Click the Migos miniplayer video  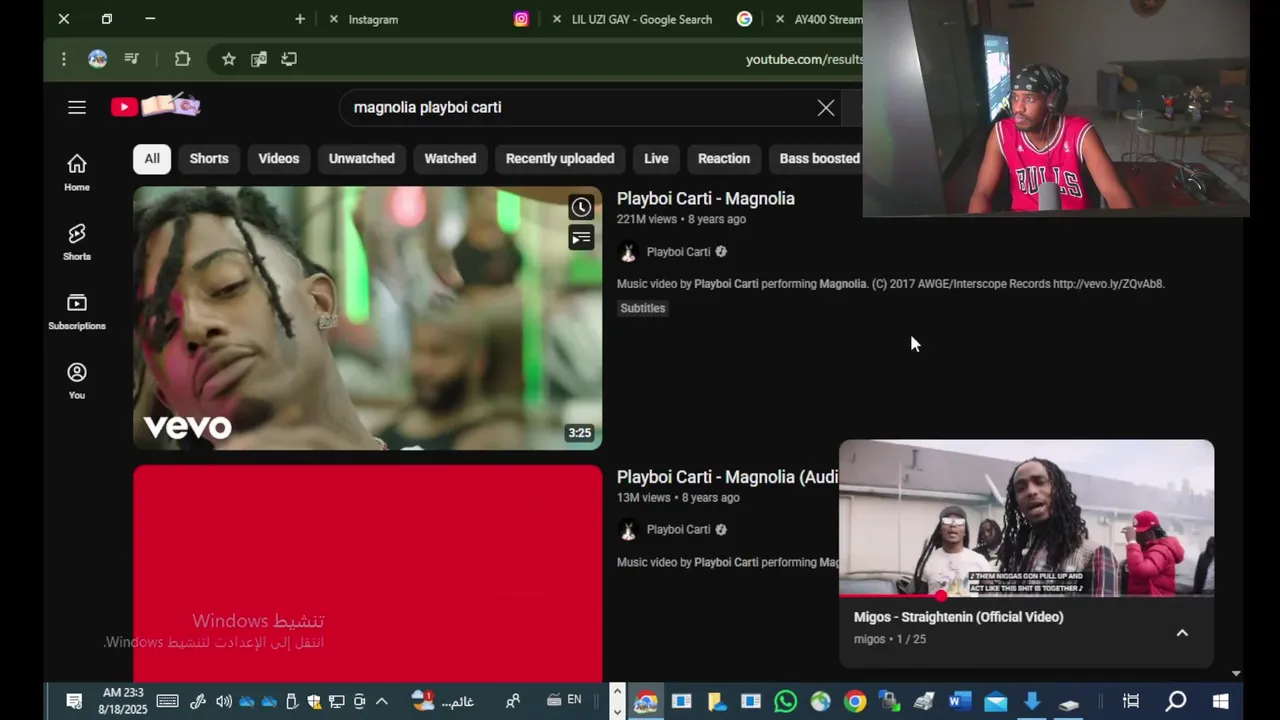(x=1027, y=518)
